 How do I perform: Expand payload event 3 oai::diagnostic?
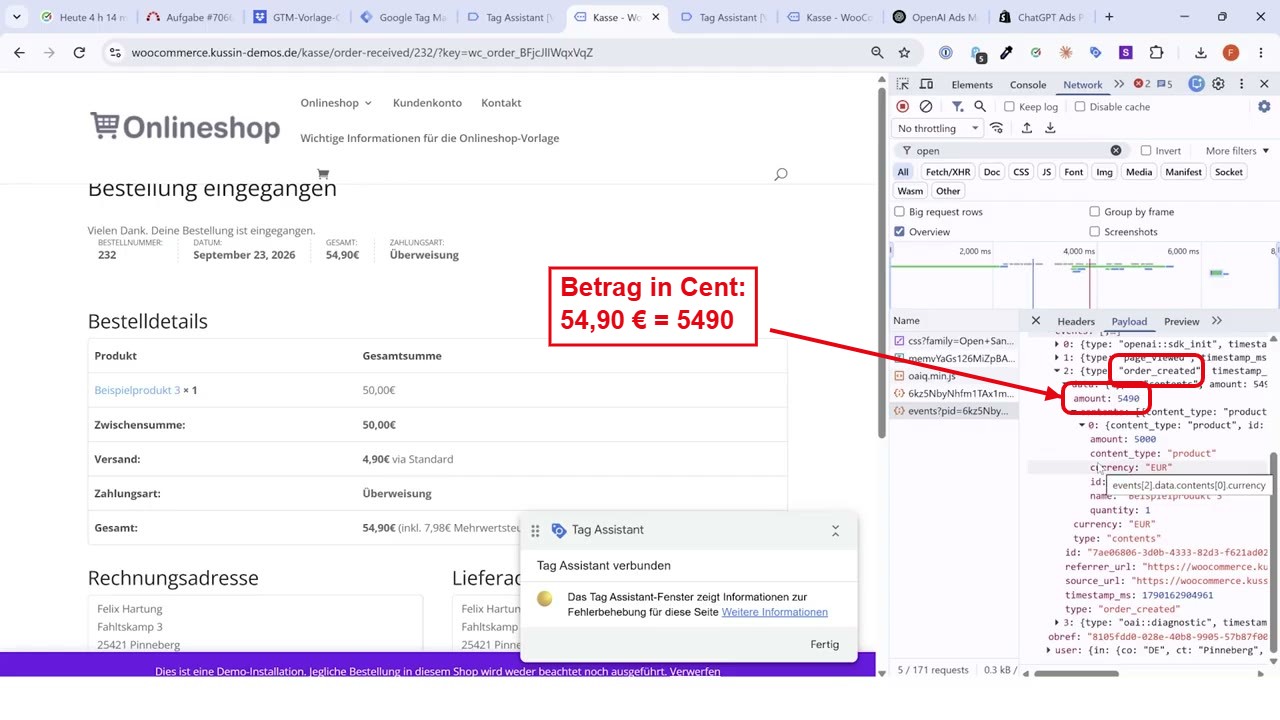1057,622
